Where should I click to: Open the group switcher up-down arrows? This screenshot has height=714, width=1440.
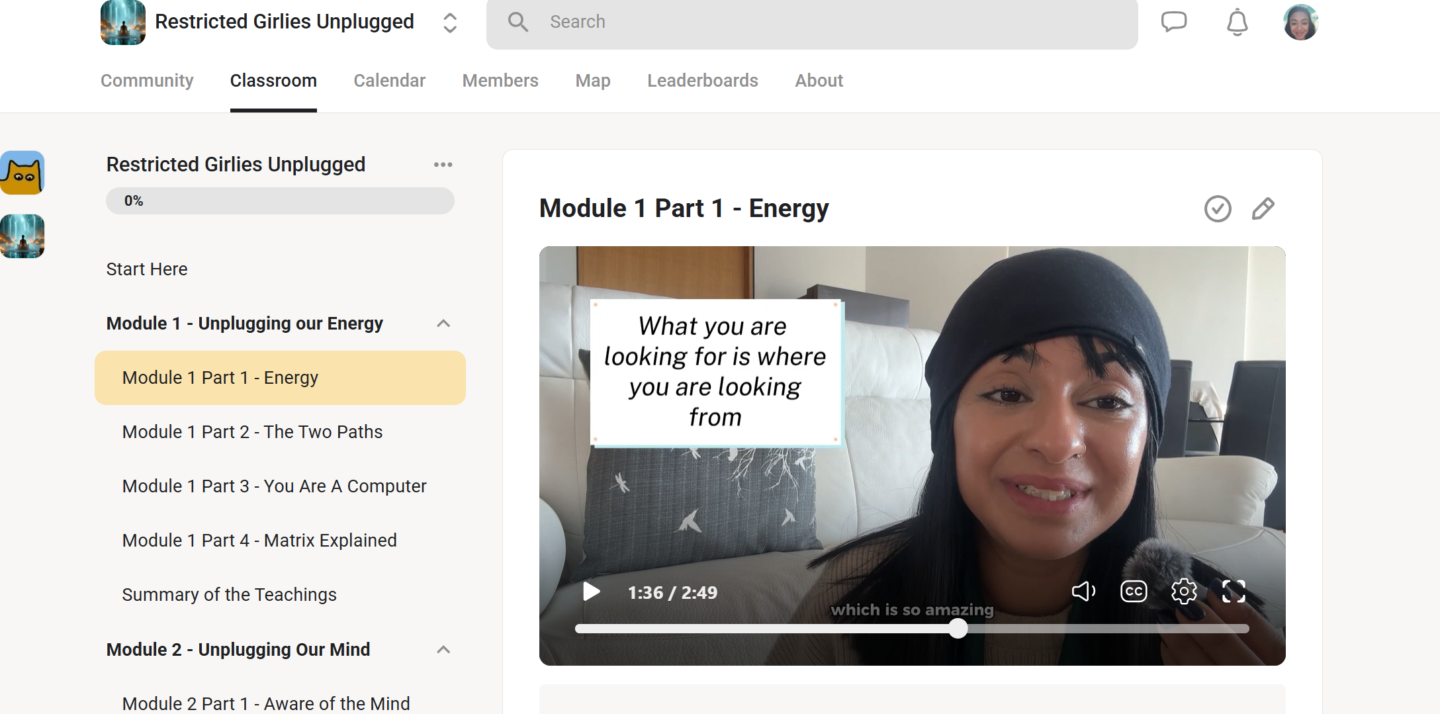click(x=450, y=22)
